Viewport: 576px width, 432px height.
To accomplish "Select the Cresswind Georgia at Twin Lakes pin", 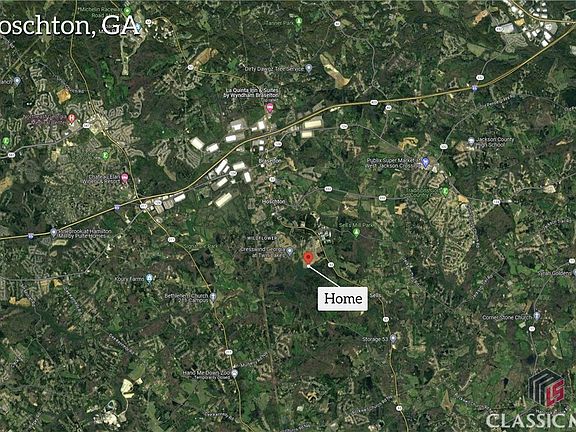I will [289, 251].
